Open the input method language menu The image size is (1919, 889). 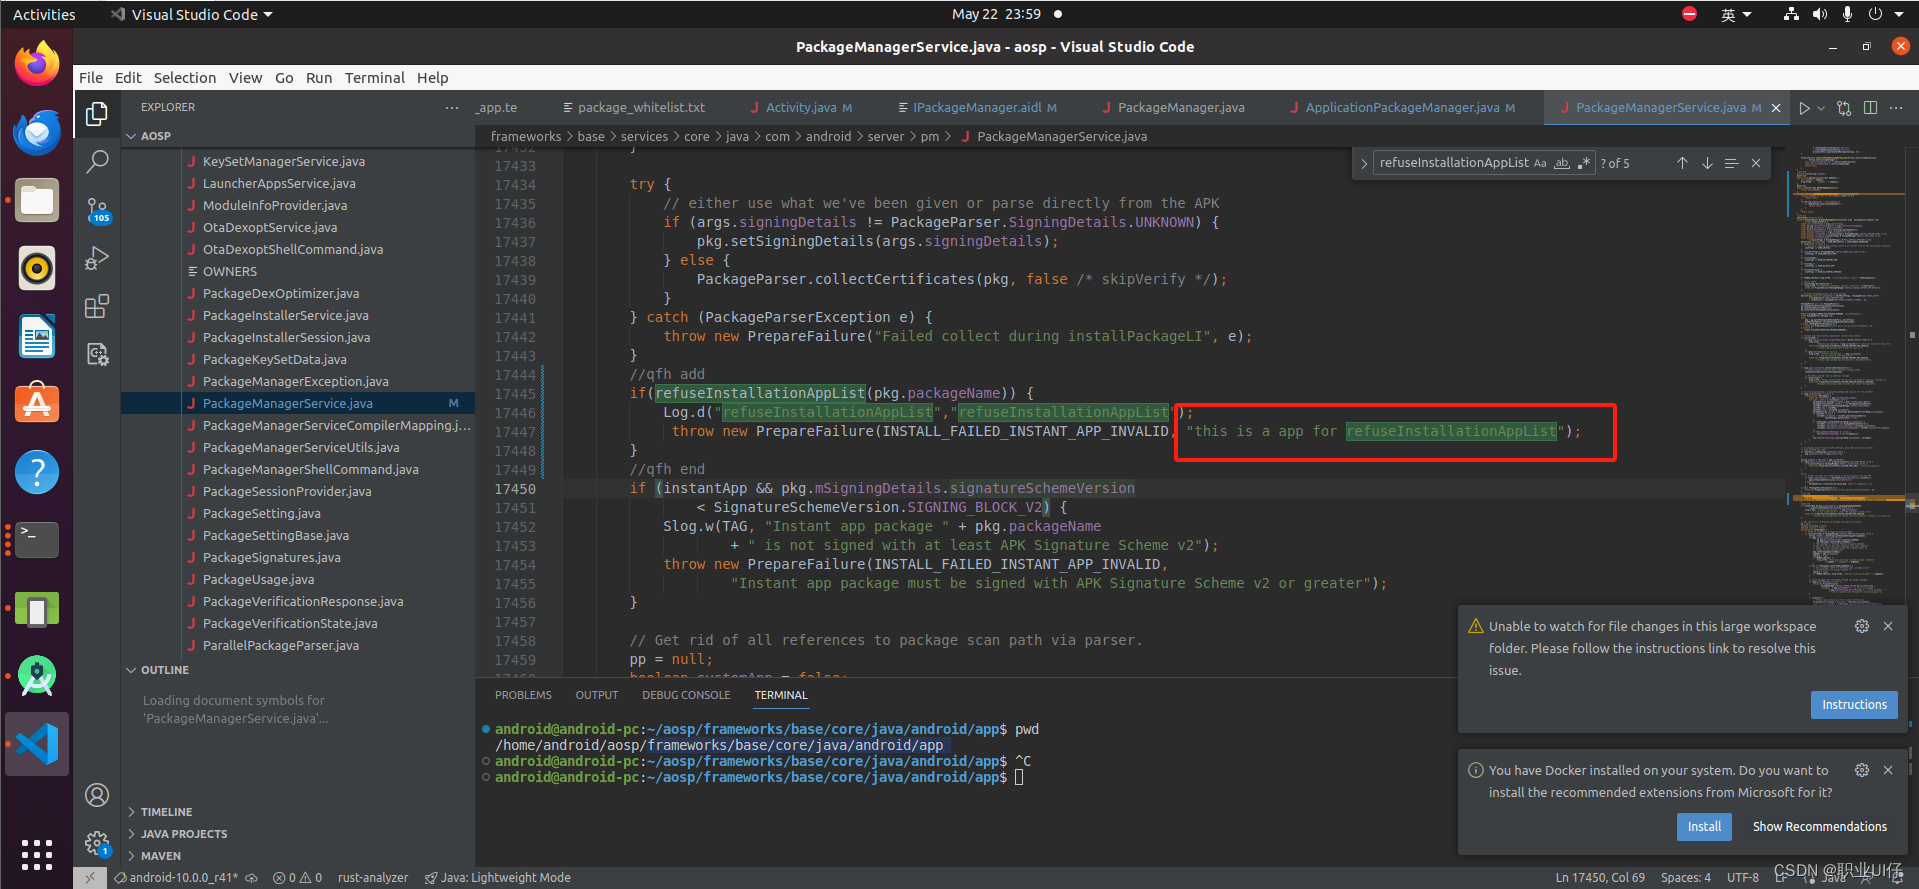coord(1736,14)
